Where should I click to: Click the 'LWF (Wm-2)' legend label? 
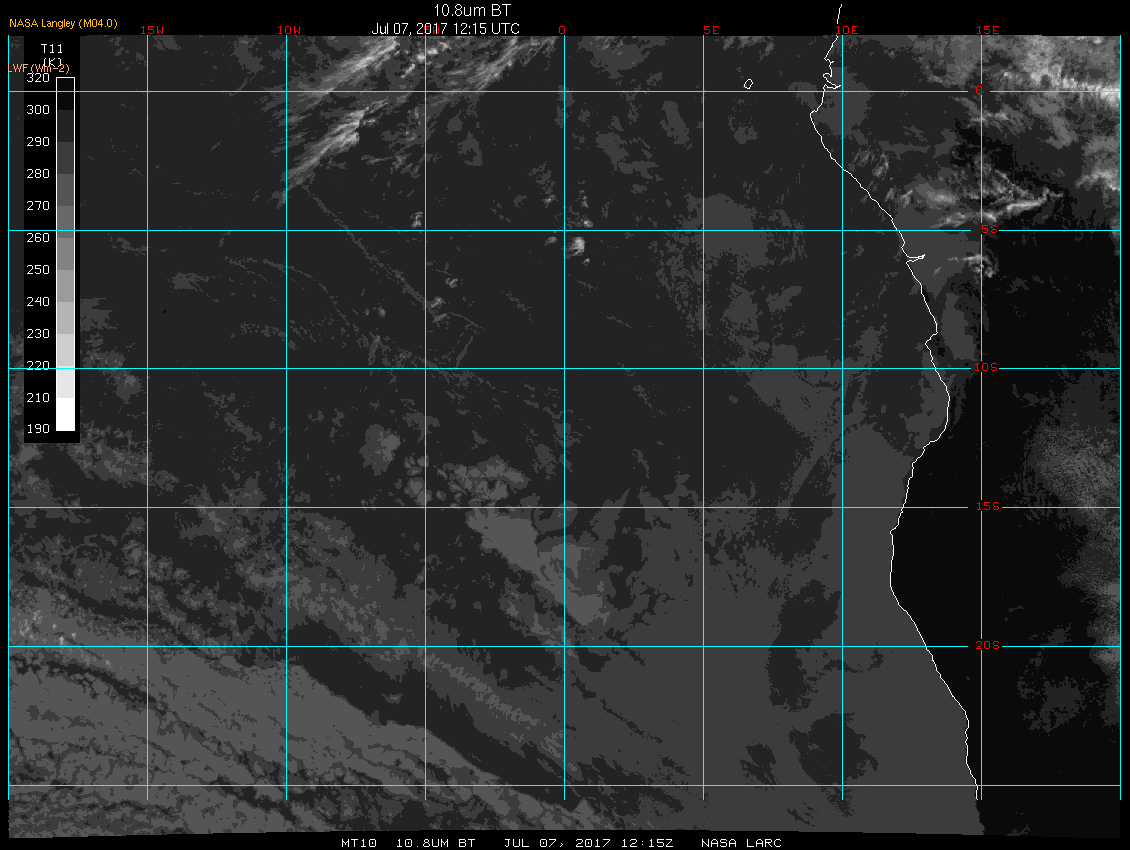[x=39, y=68]
